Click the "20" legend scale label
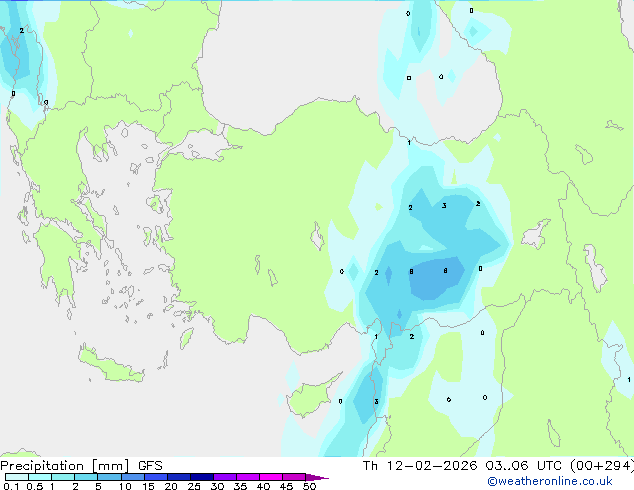The width and height of the screenshot is (634, 490). (171, 486)
